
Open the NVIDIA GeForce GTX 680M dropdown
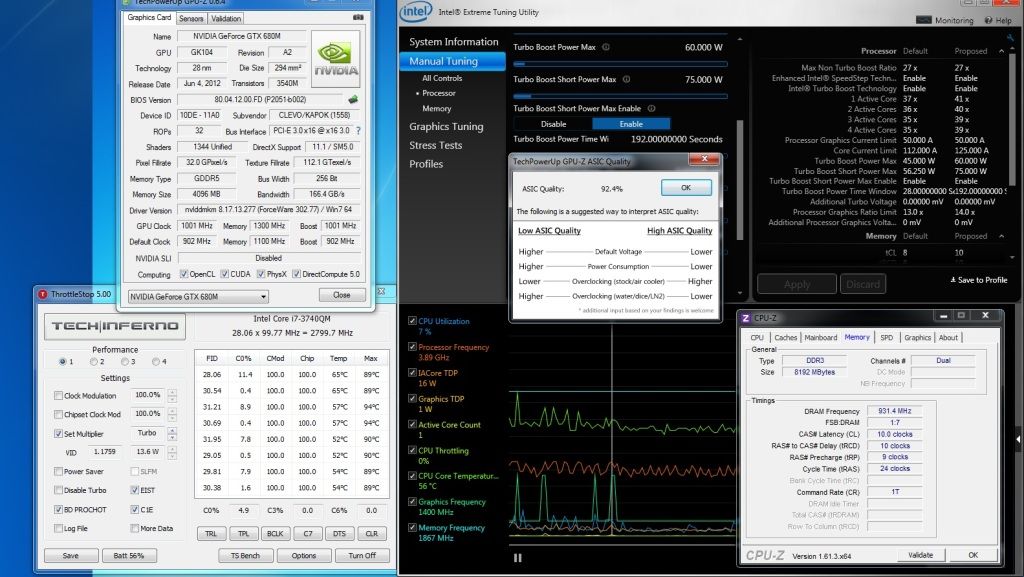pyautogui.click(x=200, y=296)
